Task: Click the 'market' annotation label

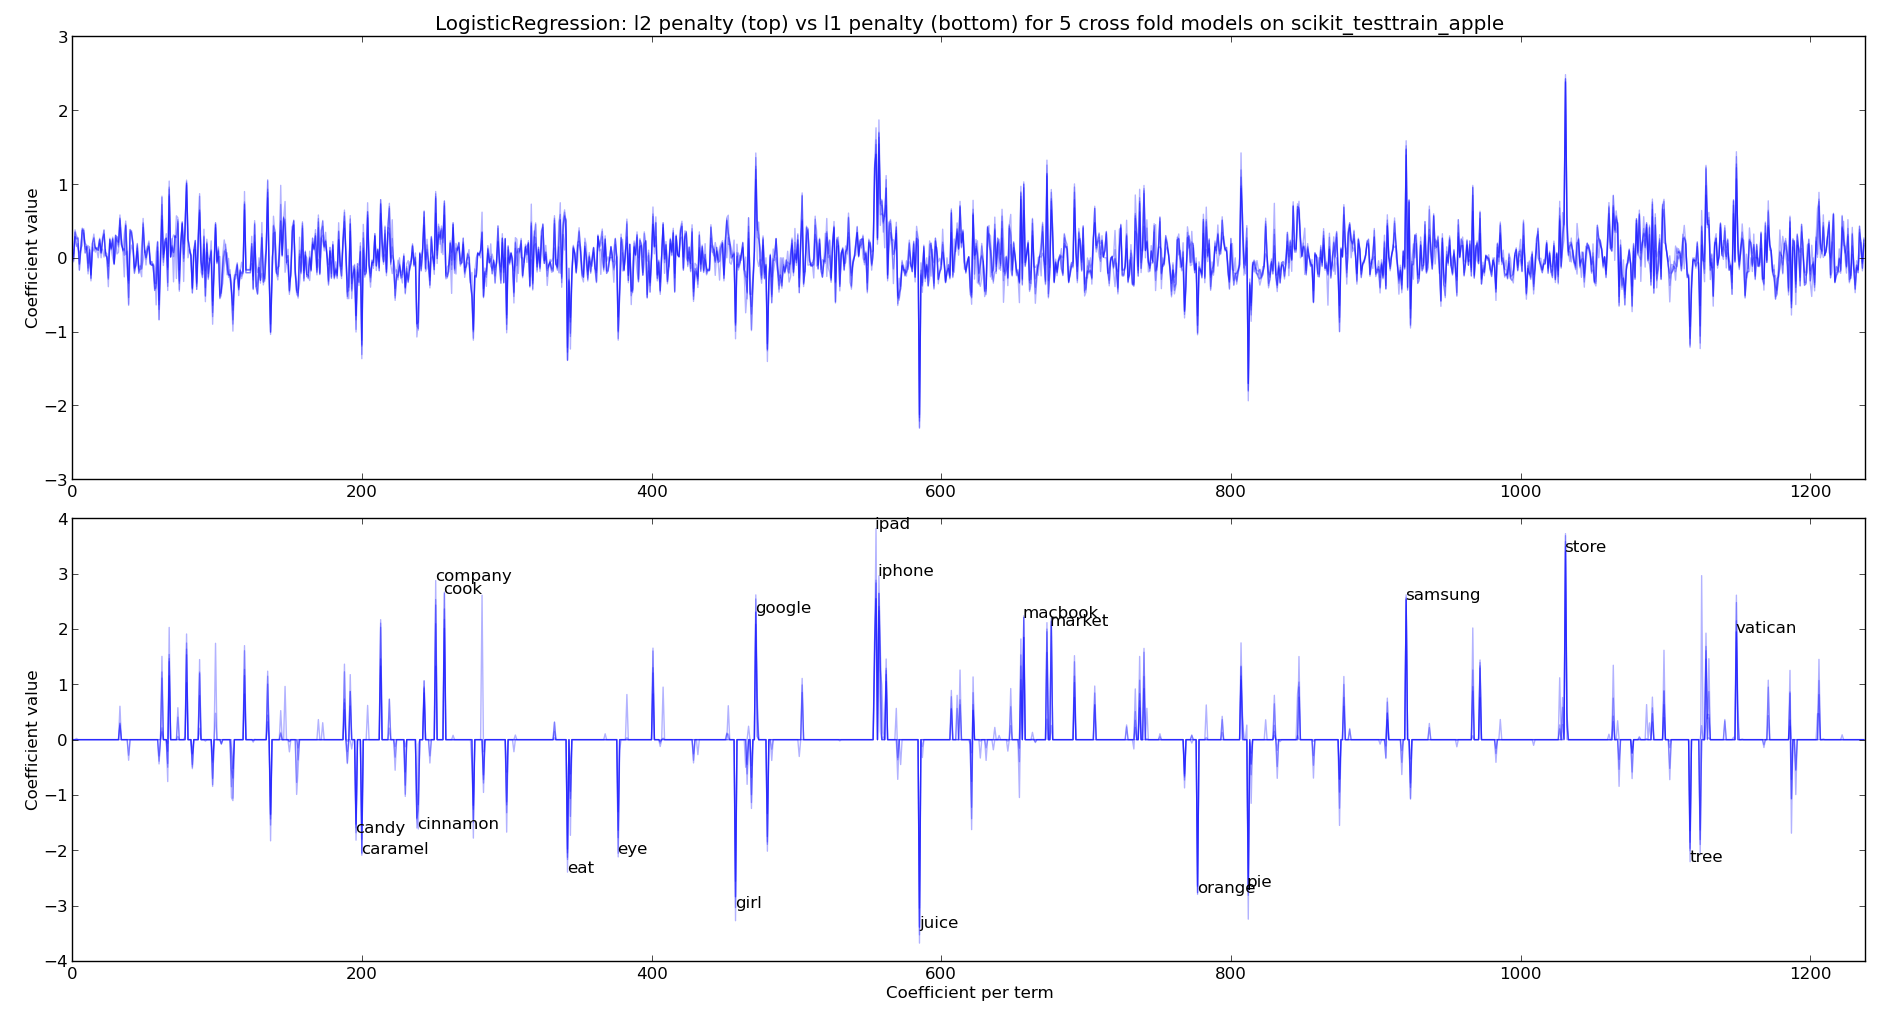Action: (1079, 621)
